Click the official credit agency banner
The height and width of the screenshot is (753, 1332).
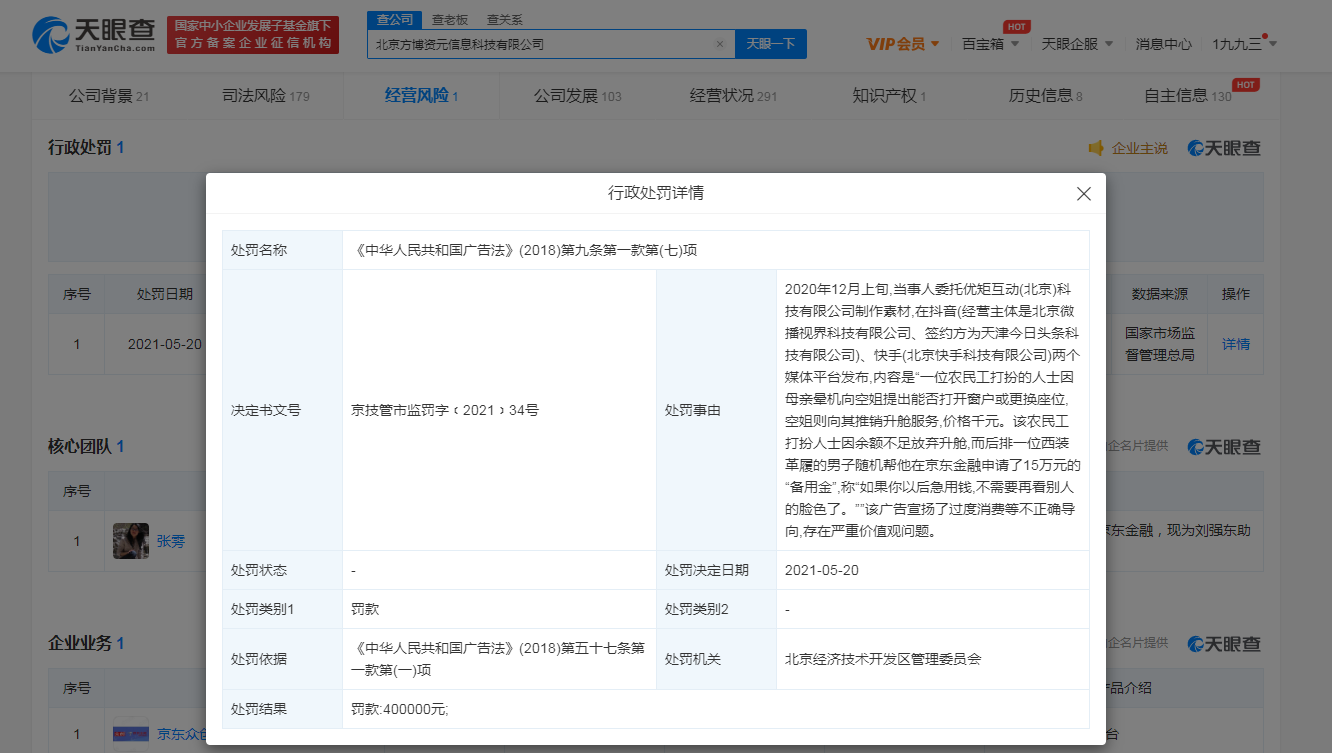pos(253,35)
